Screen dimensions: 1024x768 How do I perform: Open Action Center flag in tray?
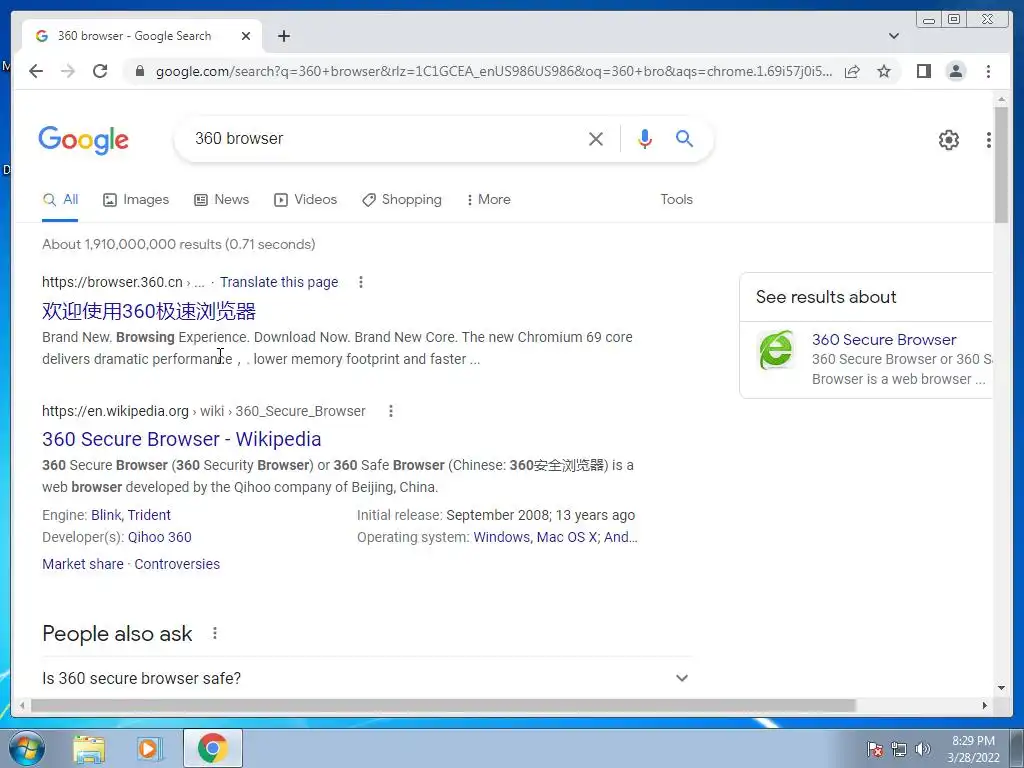tap(874, 749)
